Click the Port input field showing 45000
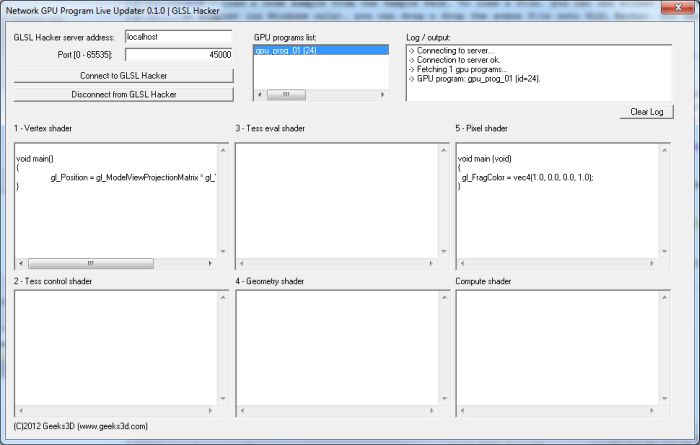The height and width of the screenshot is (445, 700). pos(179,55)
